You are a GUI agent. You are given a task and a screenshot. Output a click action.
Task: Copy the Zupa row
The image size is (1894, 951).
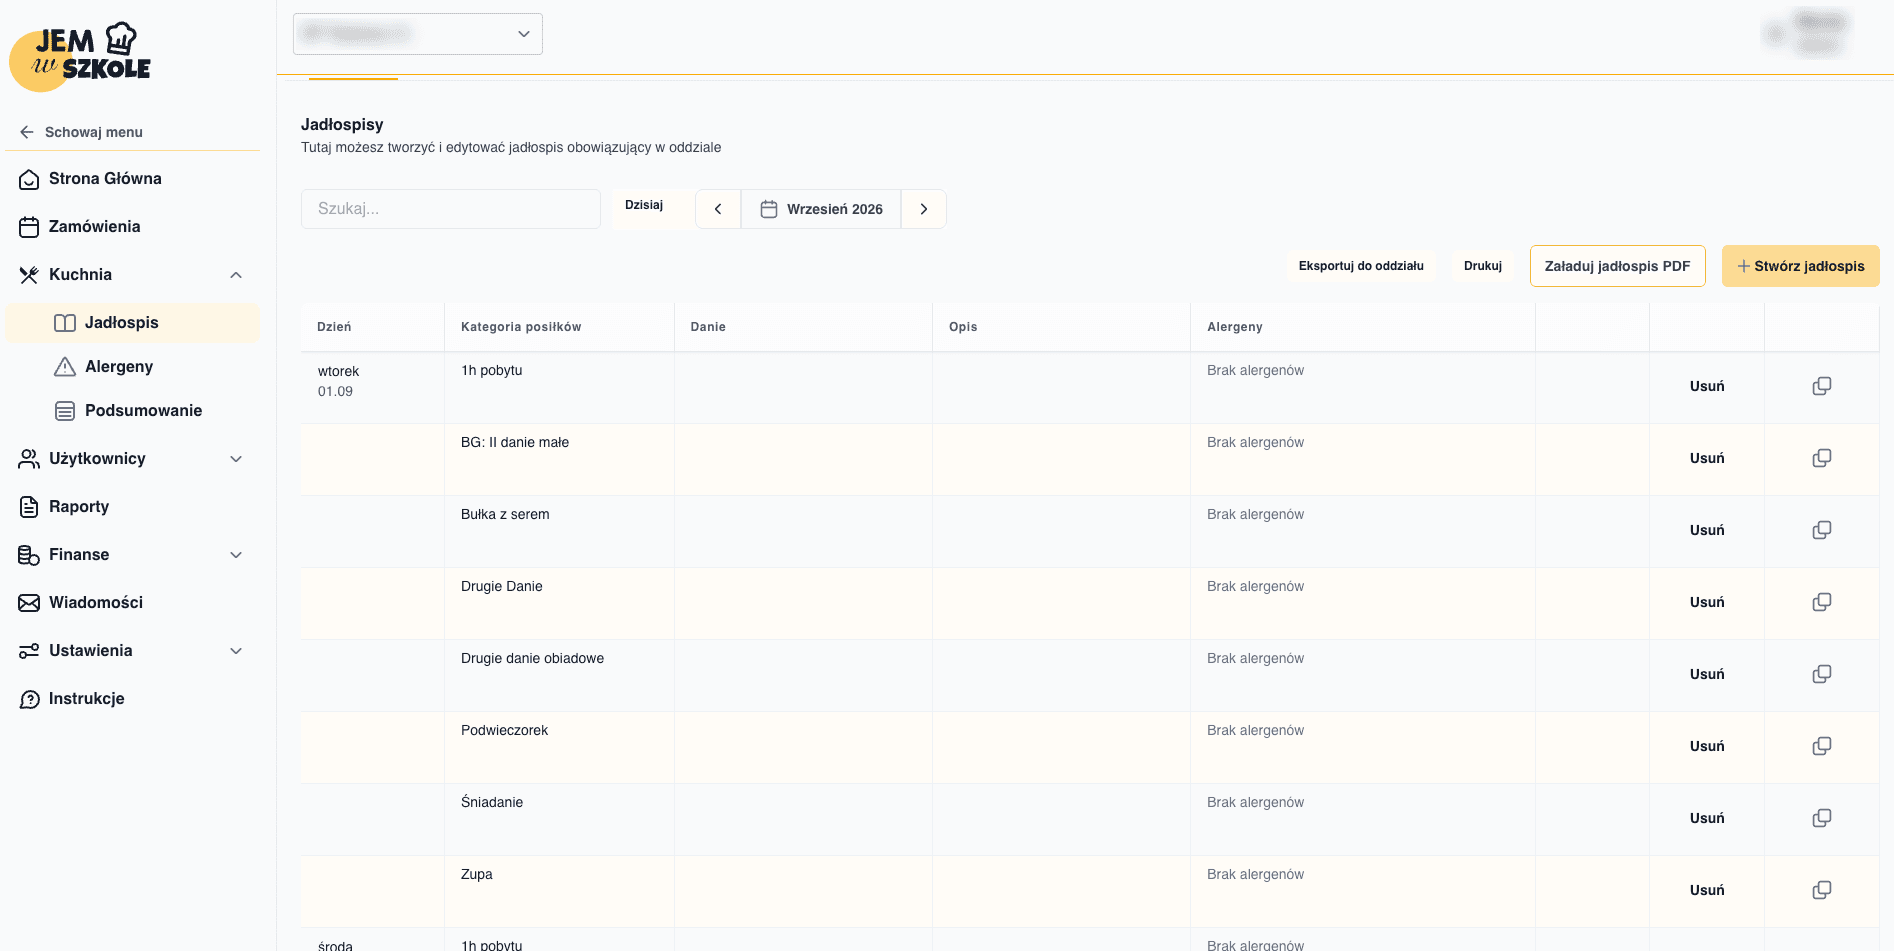click(1822, 890)
